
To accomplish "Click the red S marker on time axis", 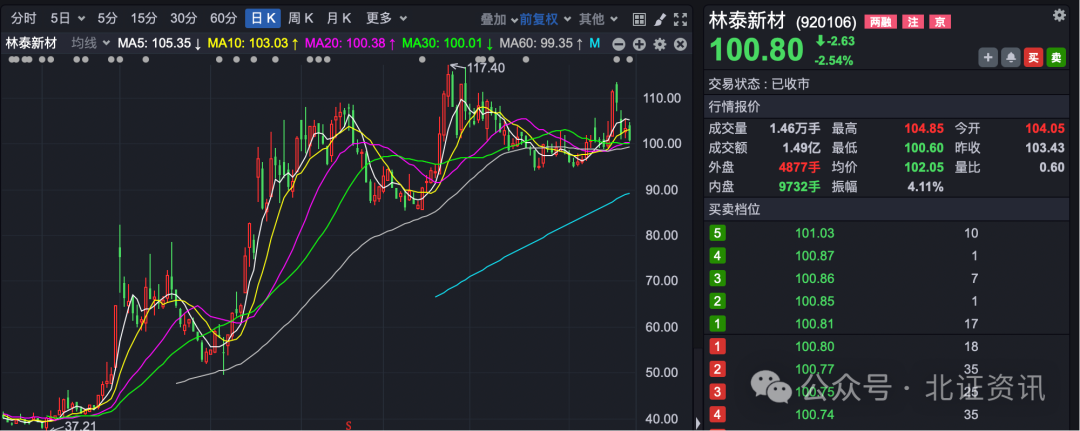I will [x=349, y=425].
